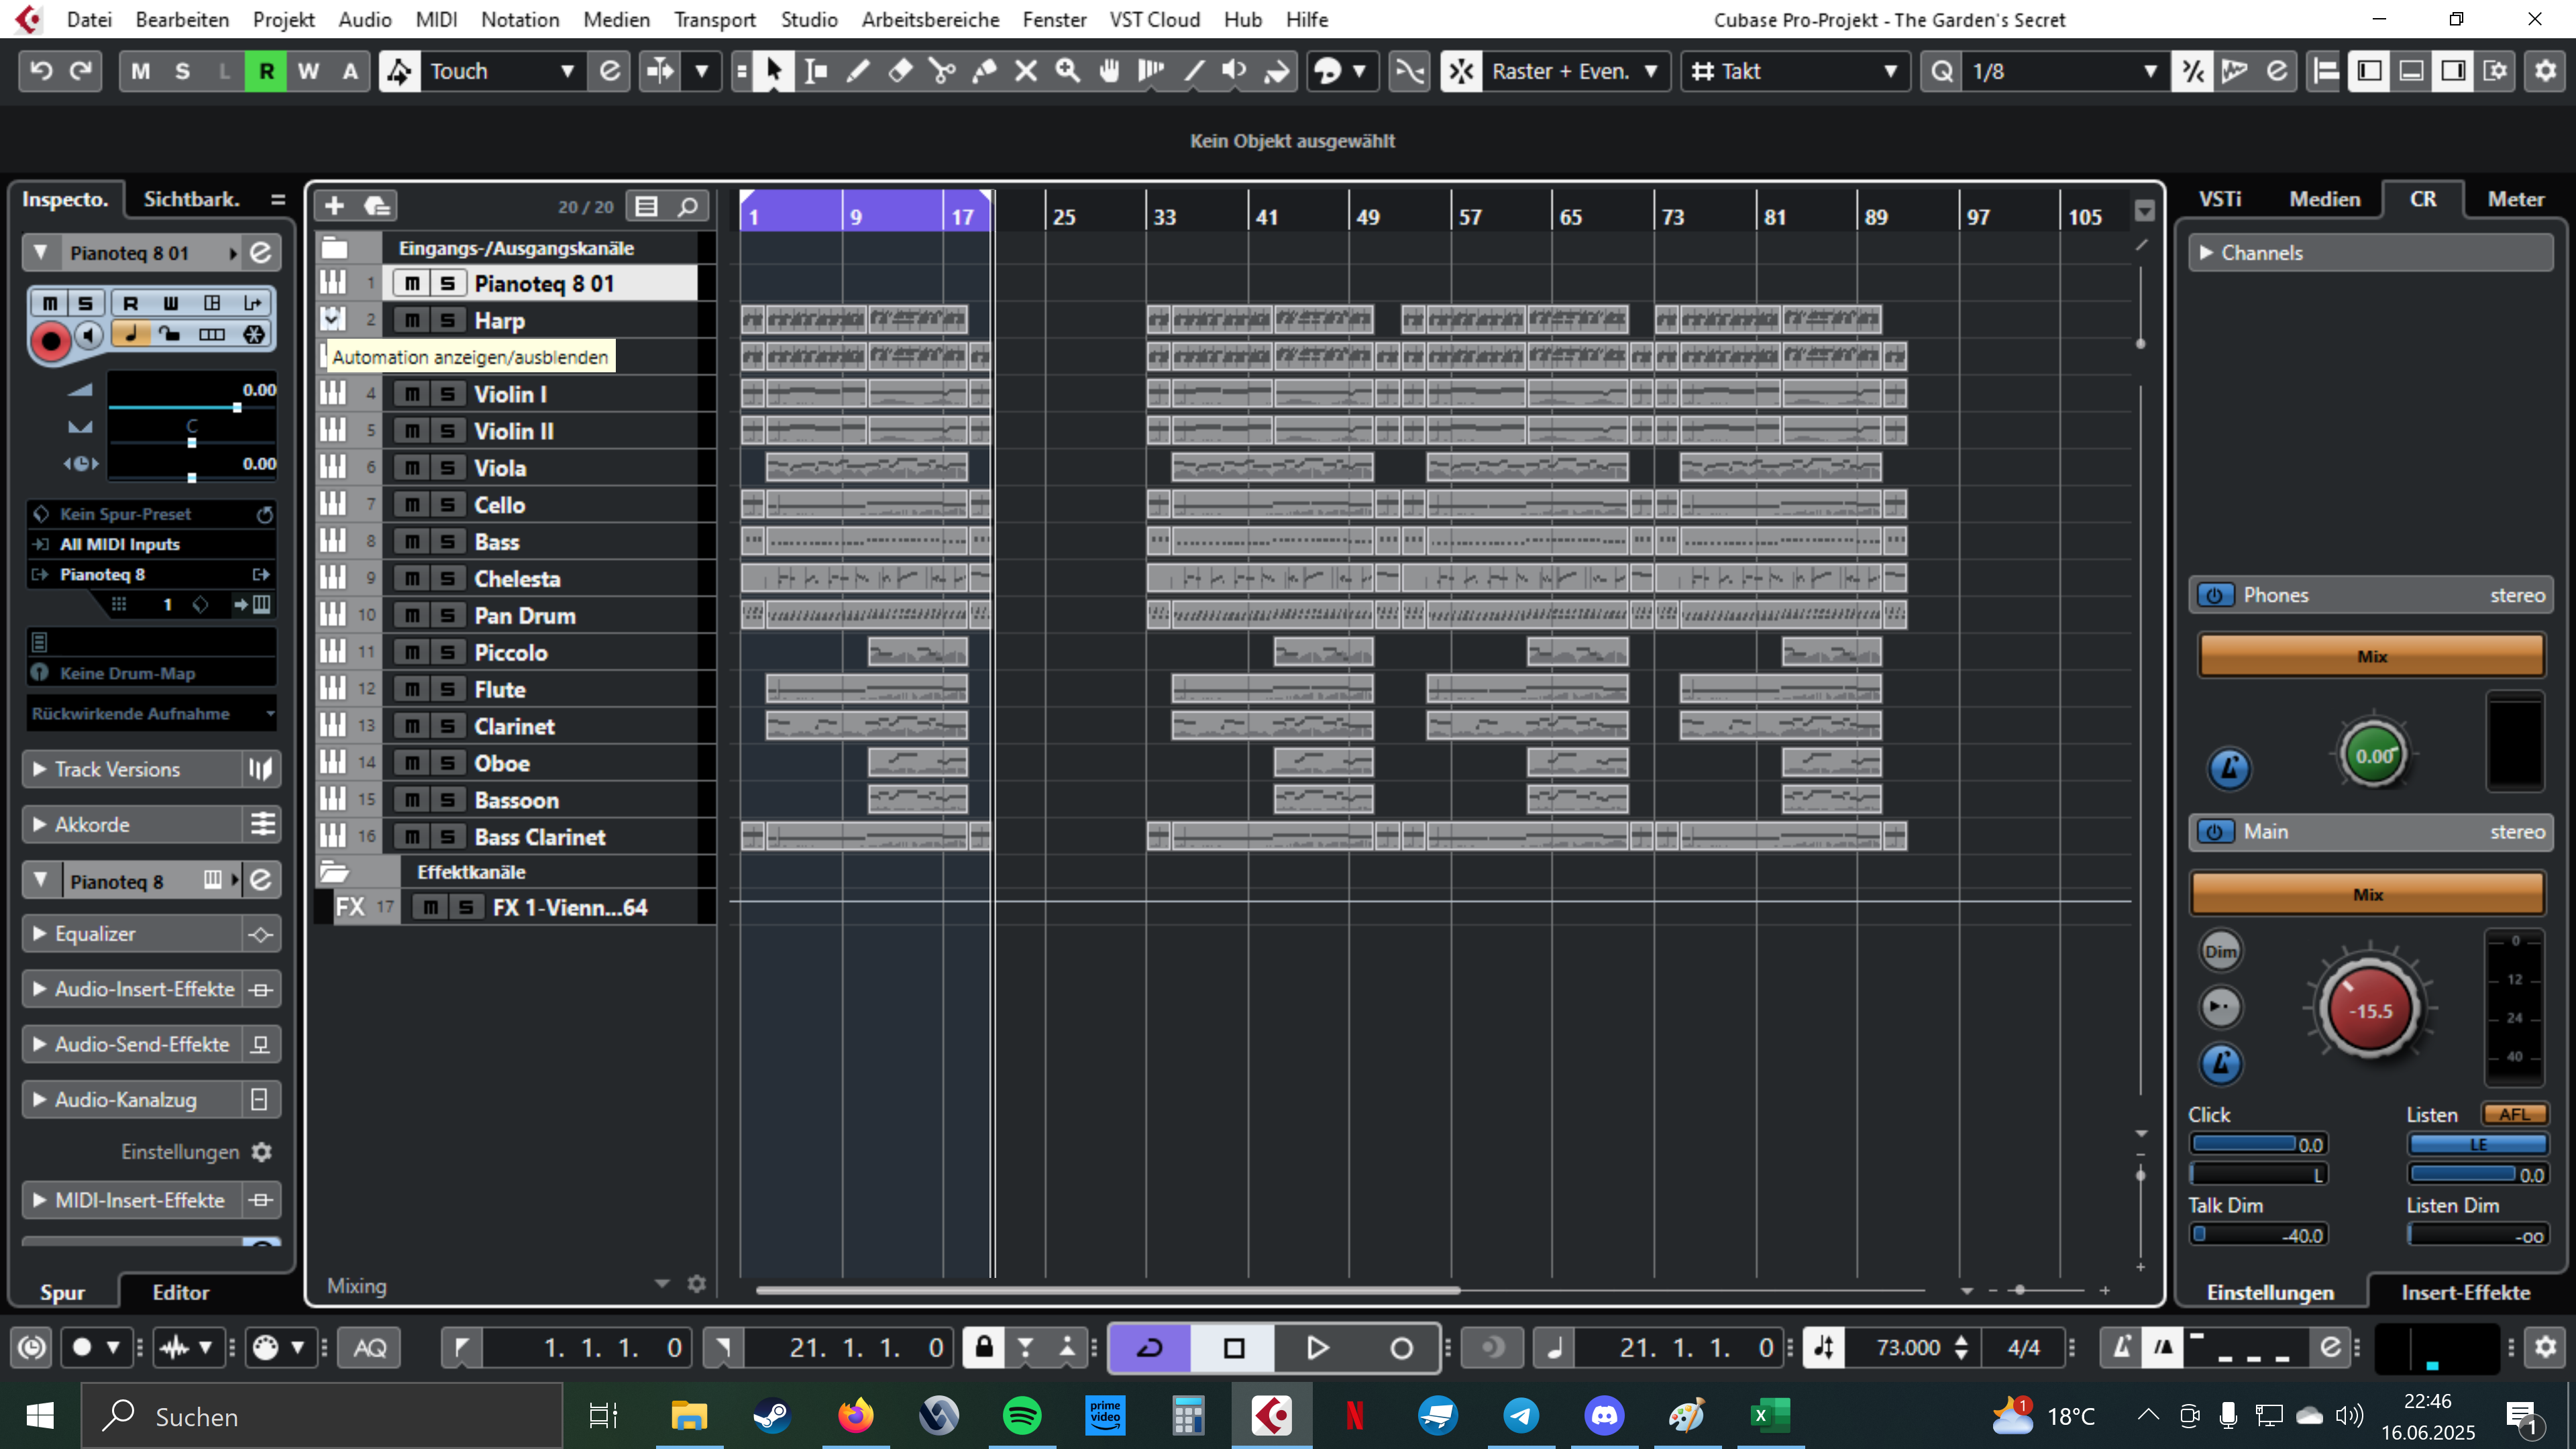Click the transport Stop button
Viewport: 2576px width, 1449px height.
coord(1234,1348)
